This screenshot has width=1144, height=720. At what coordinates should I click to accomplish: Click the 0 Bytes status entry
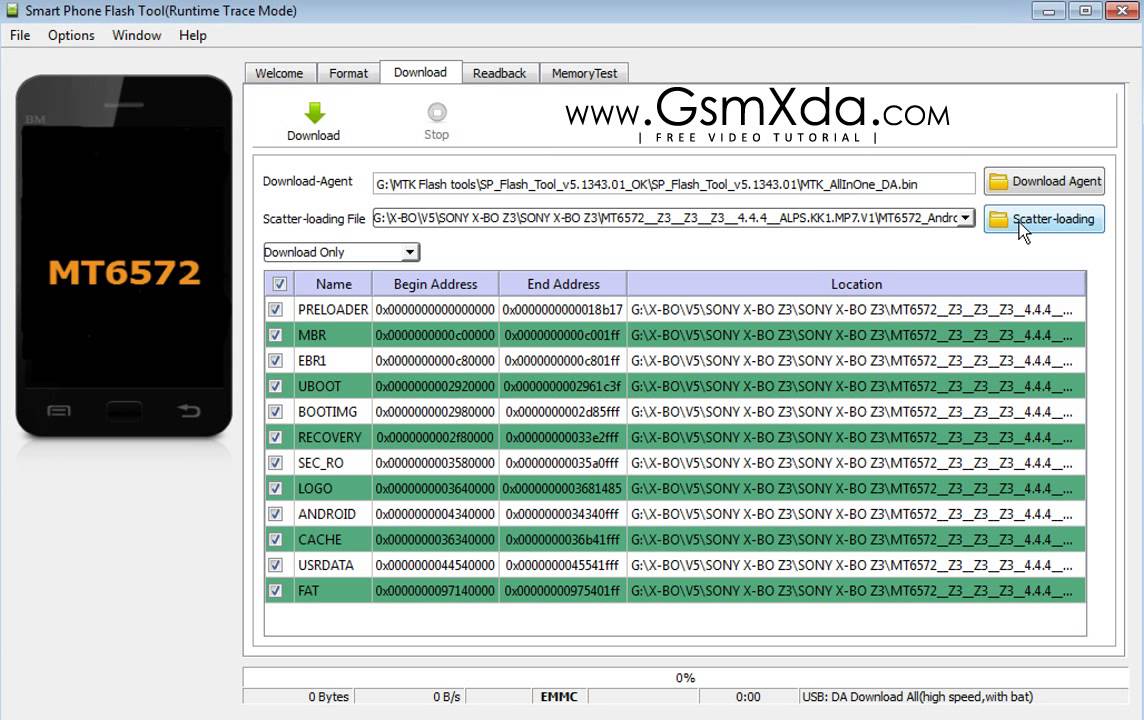click(328, 697)
